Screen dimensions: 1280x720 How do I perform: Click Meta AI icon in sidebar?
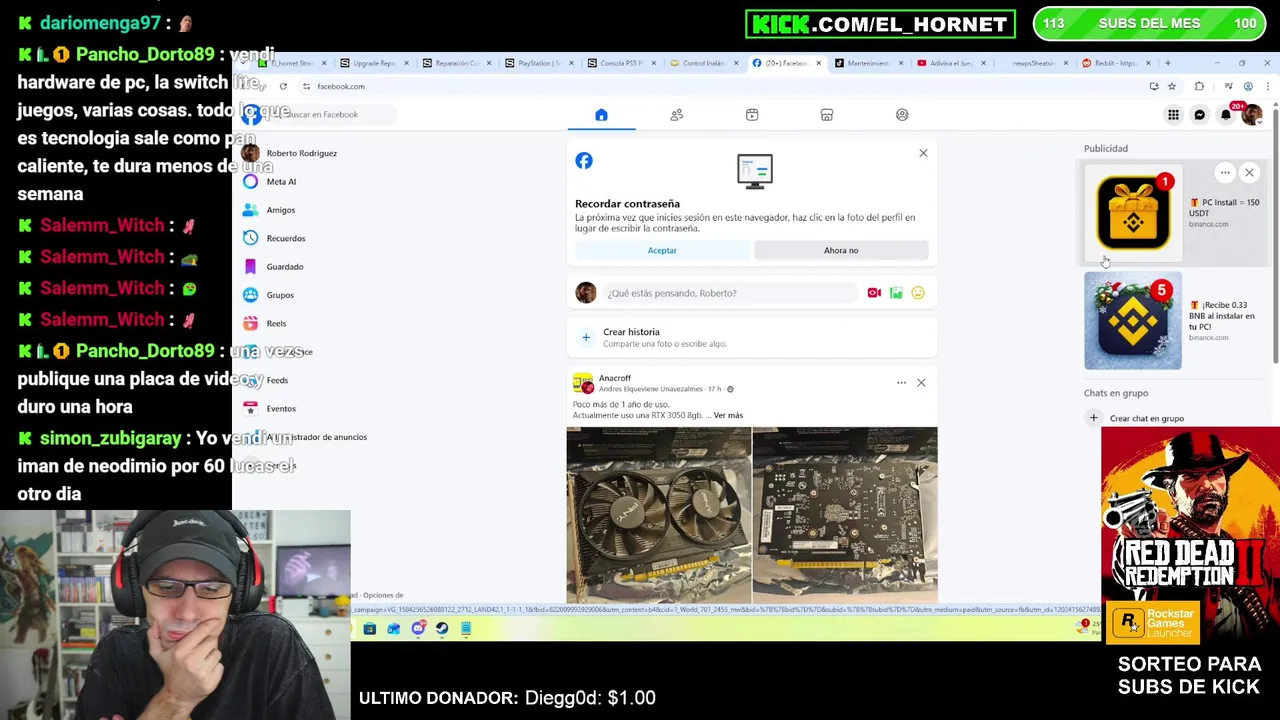(x=251, y=182)
